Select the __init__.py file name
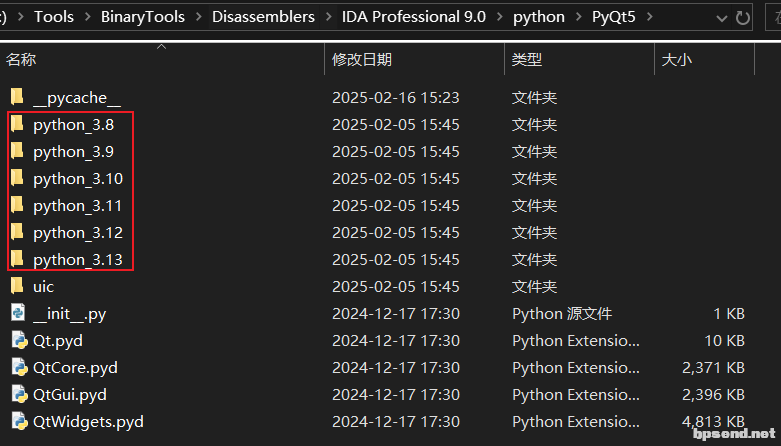Viewport: 781px width, 446px height. click(69, 314)
